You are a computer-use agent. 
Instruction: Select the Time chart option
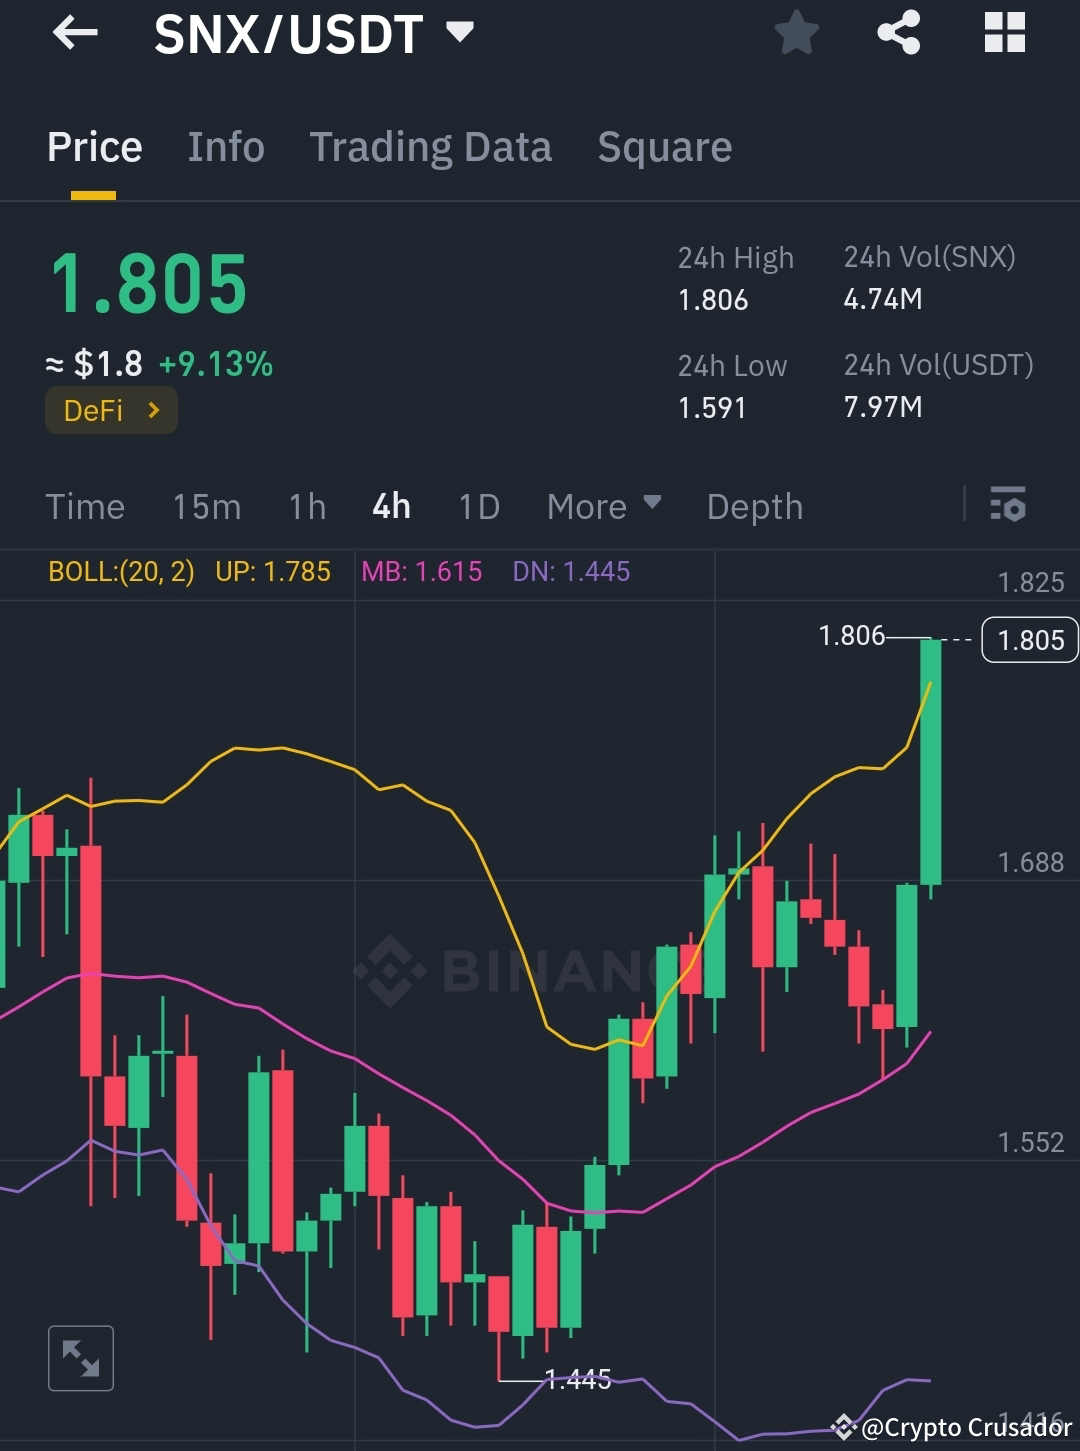click(x=85, y=507)
